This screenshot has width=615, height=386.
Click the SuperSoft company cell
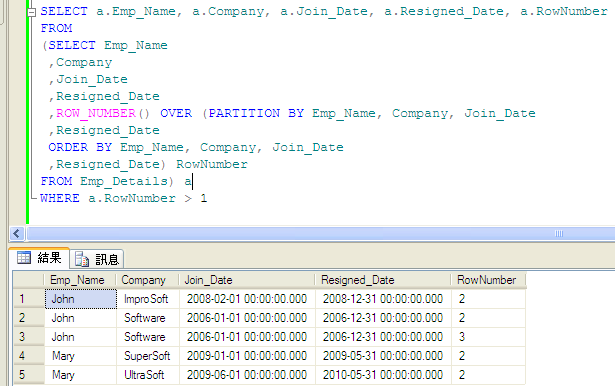(x=148, y=356)
